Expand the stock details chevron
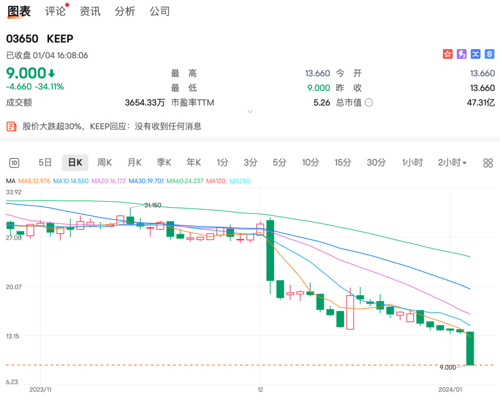Screen dimensions: 500x399 click(x=250, y=112)
